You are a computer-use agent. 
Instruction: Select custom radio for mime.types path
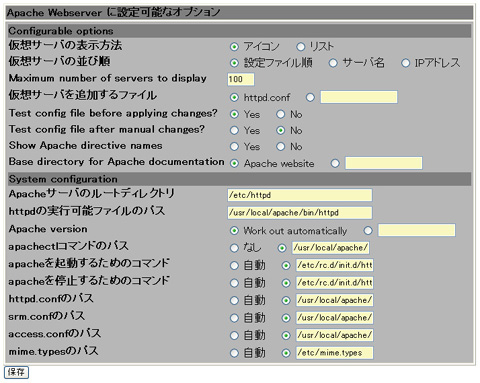click(x=286, y=353)
